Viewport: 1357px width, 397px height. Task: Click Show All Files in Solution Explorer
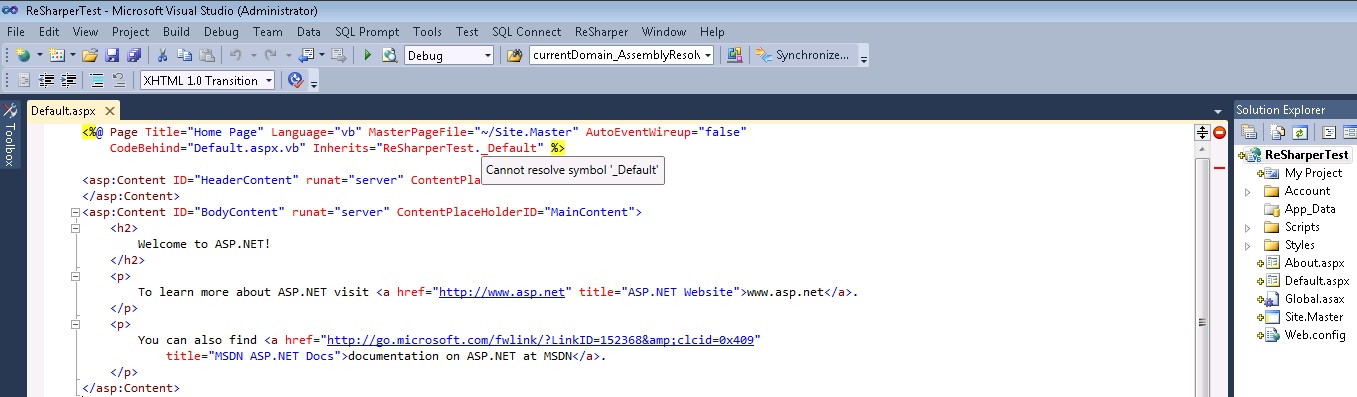(x=1278, y=132)
